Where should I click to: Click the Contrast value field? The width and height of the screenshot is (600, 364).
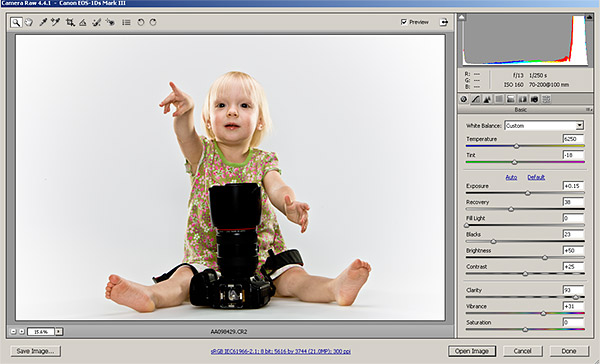(573, 266)
